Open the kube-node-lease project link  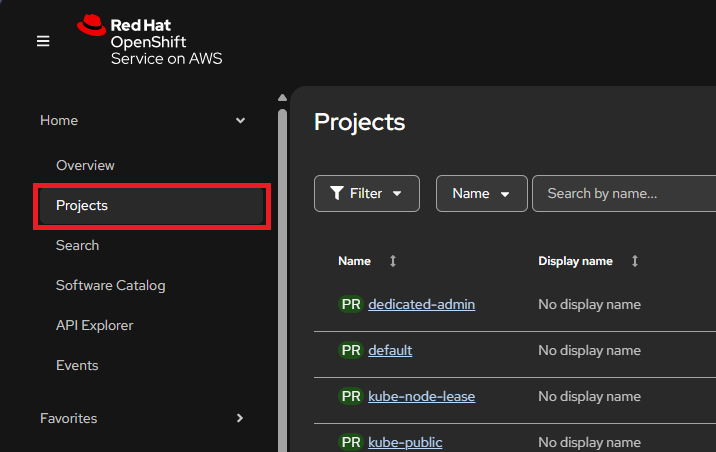tap(421, 396)
